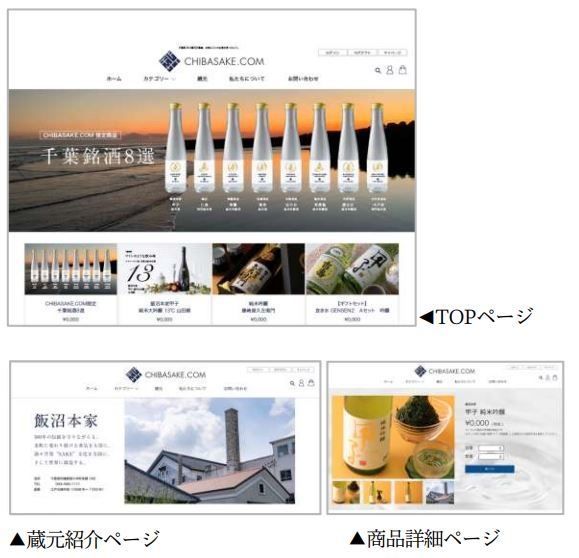Click お問い合わせ in the TOP page navigation
The width and height of the screenshot is (579, 558).
(x=303, y=79)
